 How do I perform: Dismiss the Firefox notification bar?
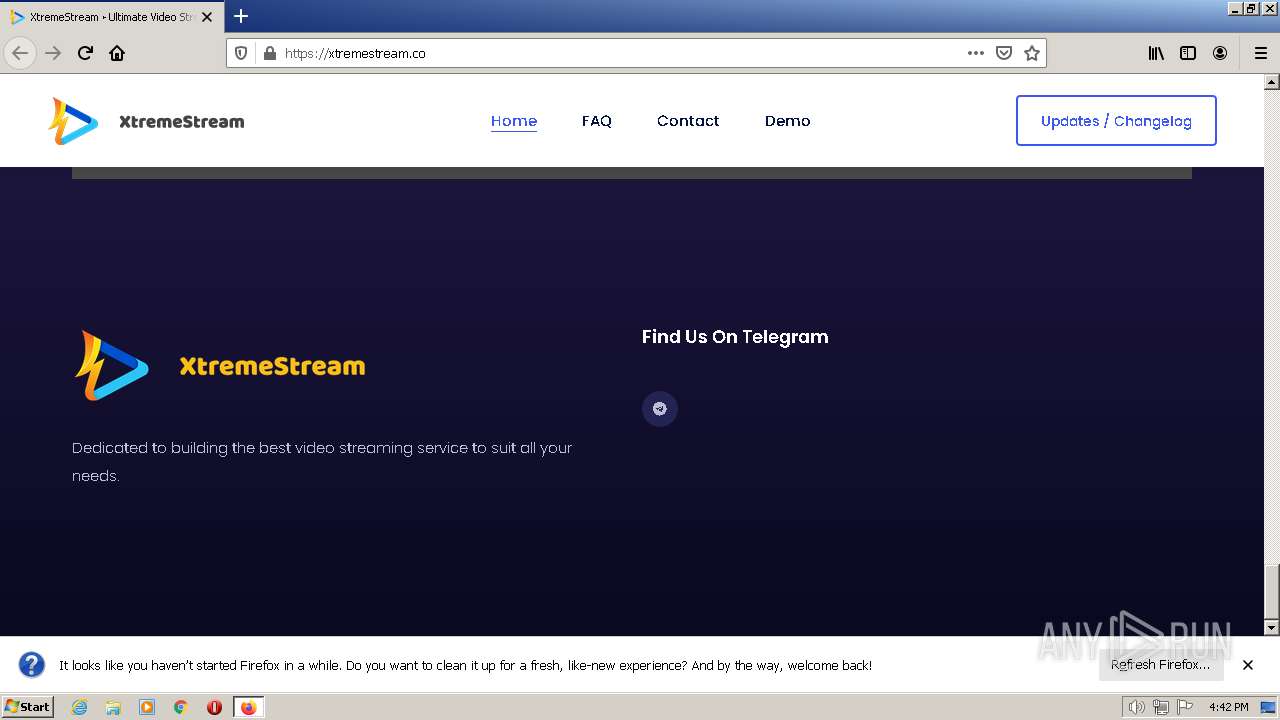[x=1248, y=665]
